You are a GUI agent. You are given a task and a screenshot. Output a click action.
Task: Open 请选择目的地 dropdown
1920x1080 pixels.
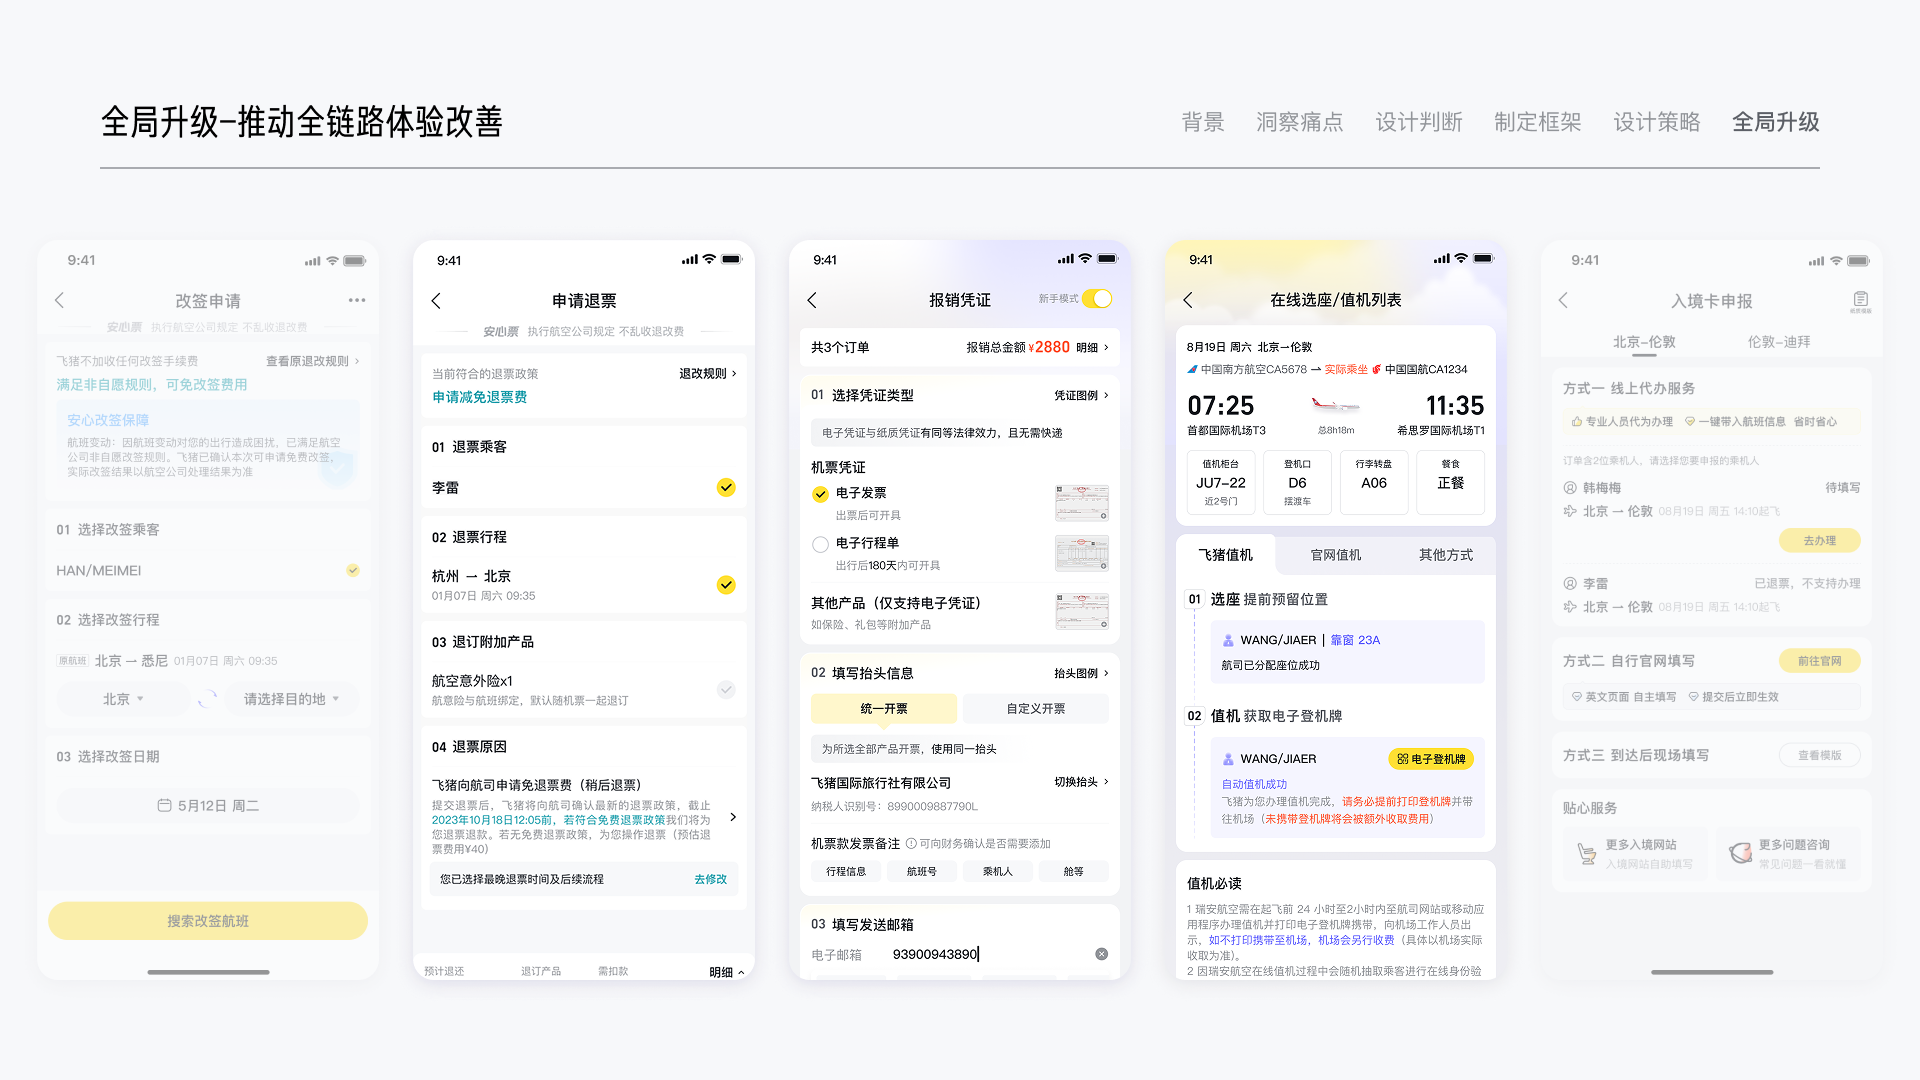[291, 699]
